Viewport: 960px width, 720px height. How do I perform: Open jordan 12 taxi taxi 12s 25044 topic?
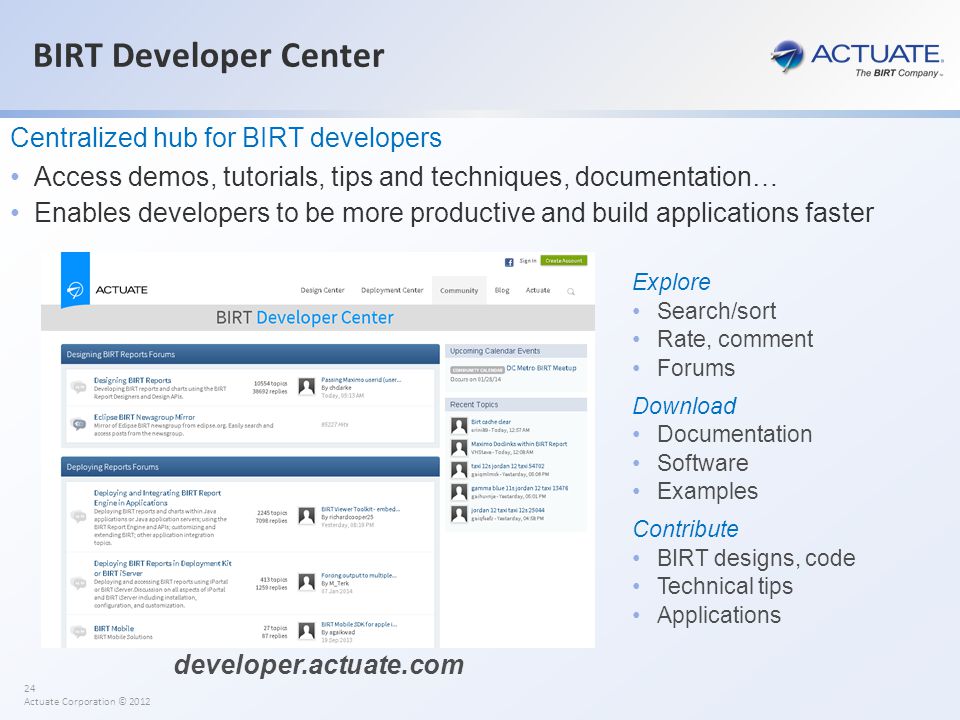coord(508,510)
